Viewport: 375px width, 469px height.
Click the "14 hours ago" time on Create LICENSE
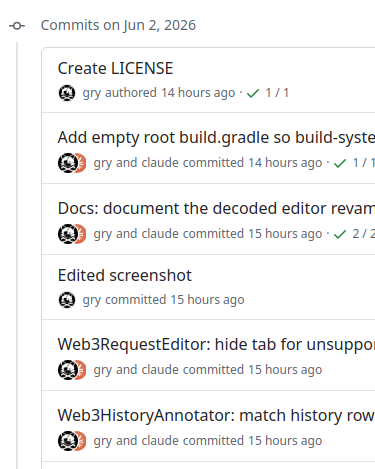point(198,93)
